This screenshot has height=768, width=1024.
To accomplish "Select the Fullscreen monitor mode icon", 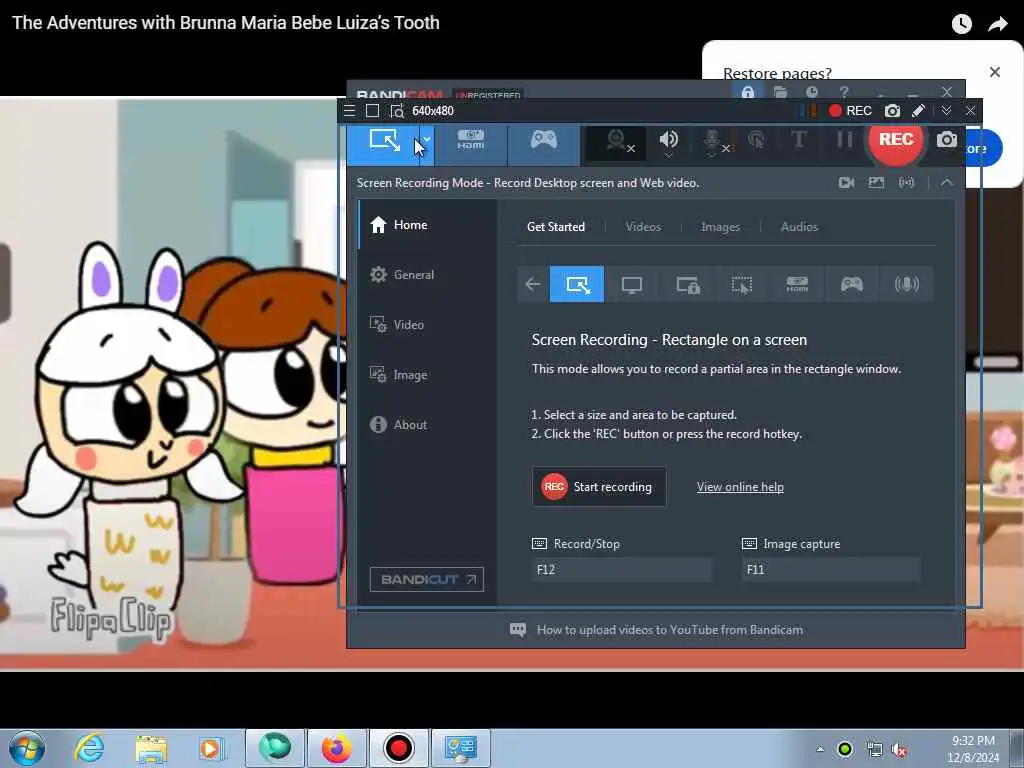I will [632, 284].
